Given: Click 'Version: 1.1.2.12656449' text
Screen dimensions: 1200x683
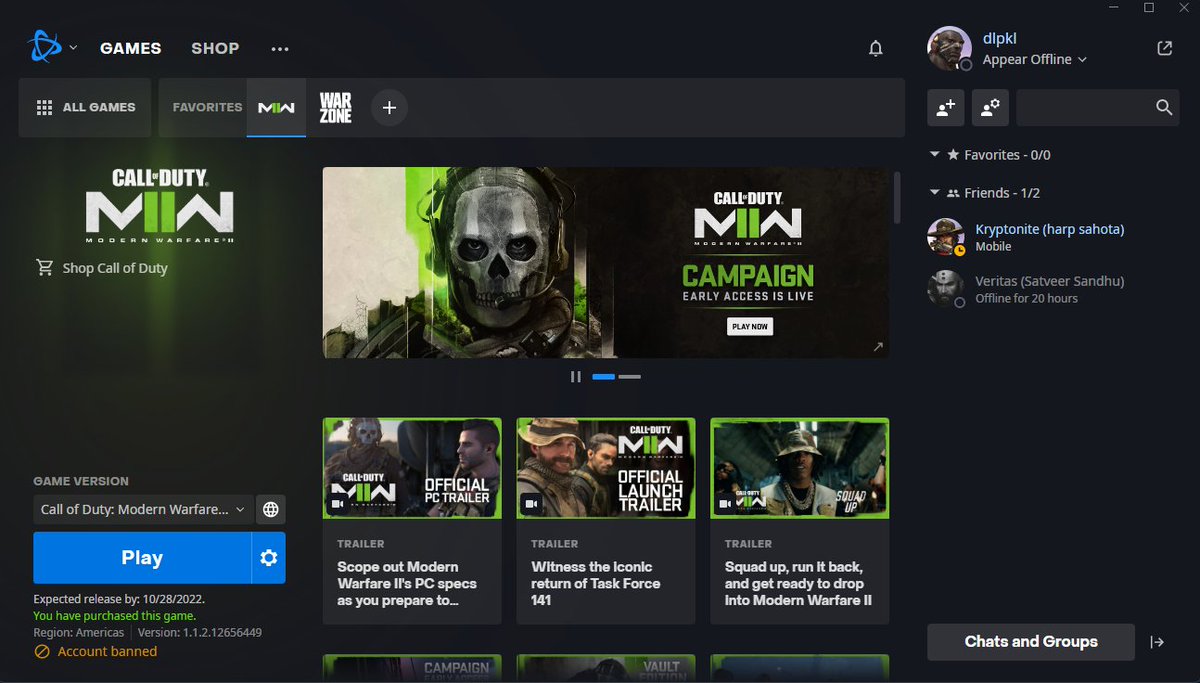Looking at the screenshot, I should coord(200,632).
